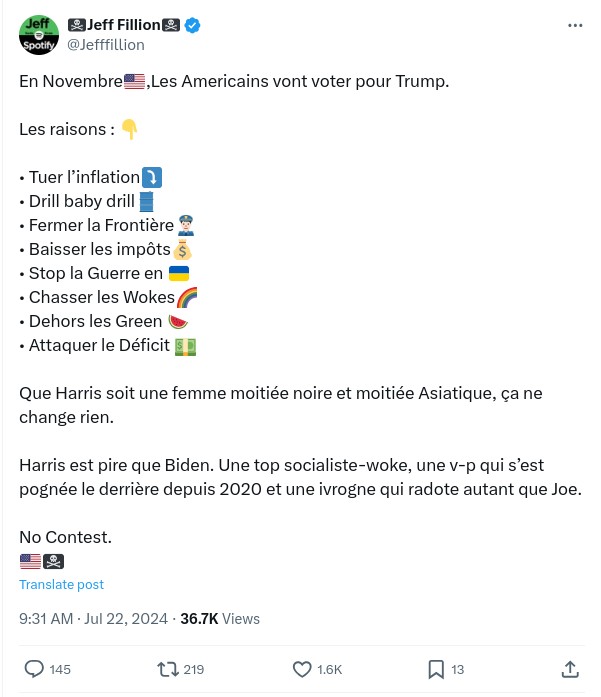Click the watermelon emoji after Green
The width and height of the screenshot is (601, 697).
pos(178,321)
